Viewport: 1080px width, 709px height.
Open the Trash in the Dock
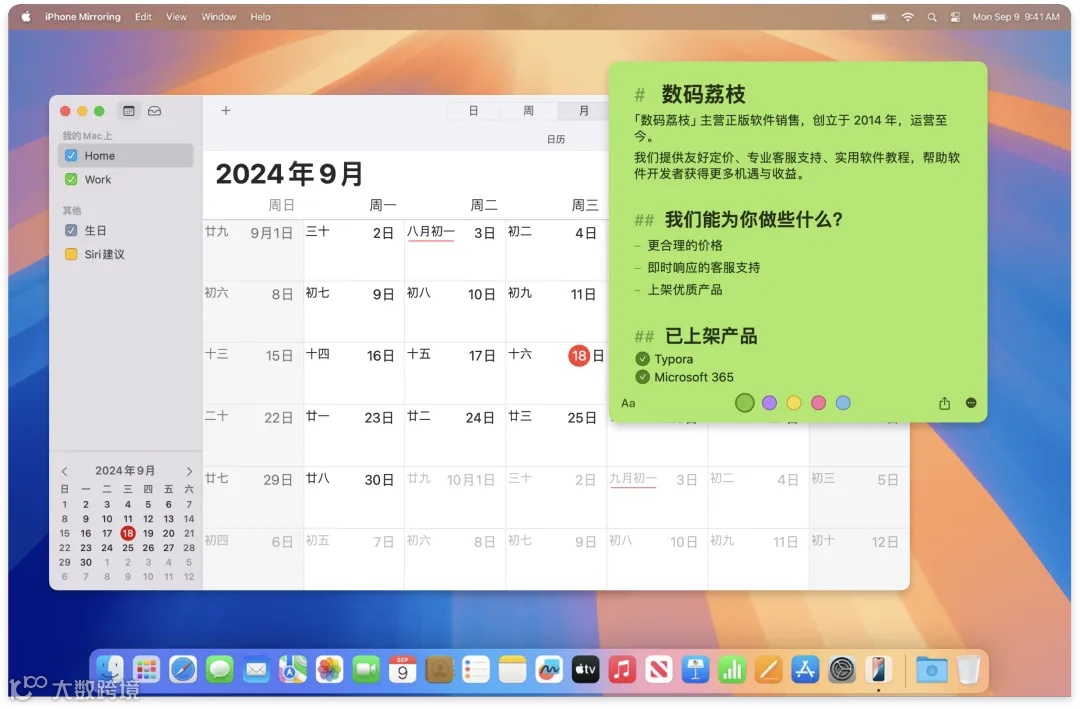pyautogui.click(x=968, y=669)
